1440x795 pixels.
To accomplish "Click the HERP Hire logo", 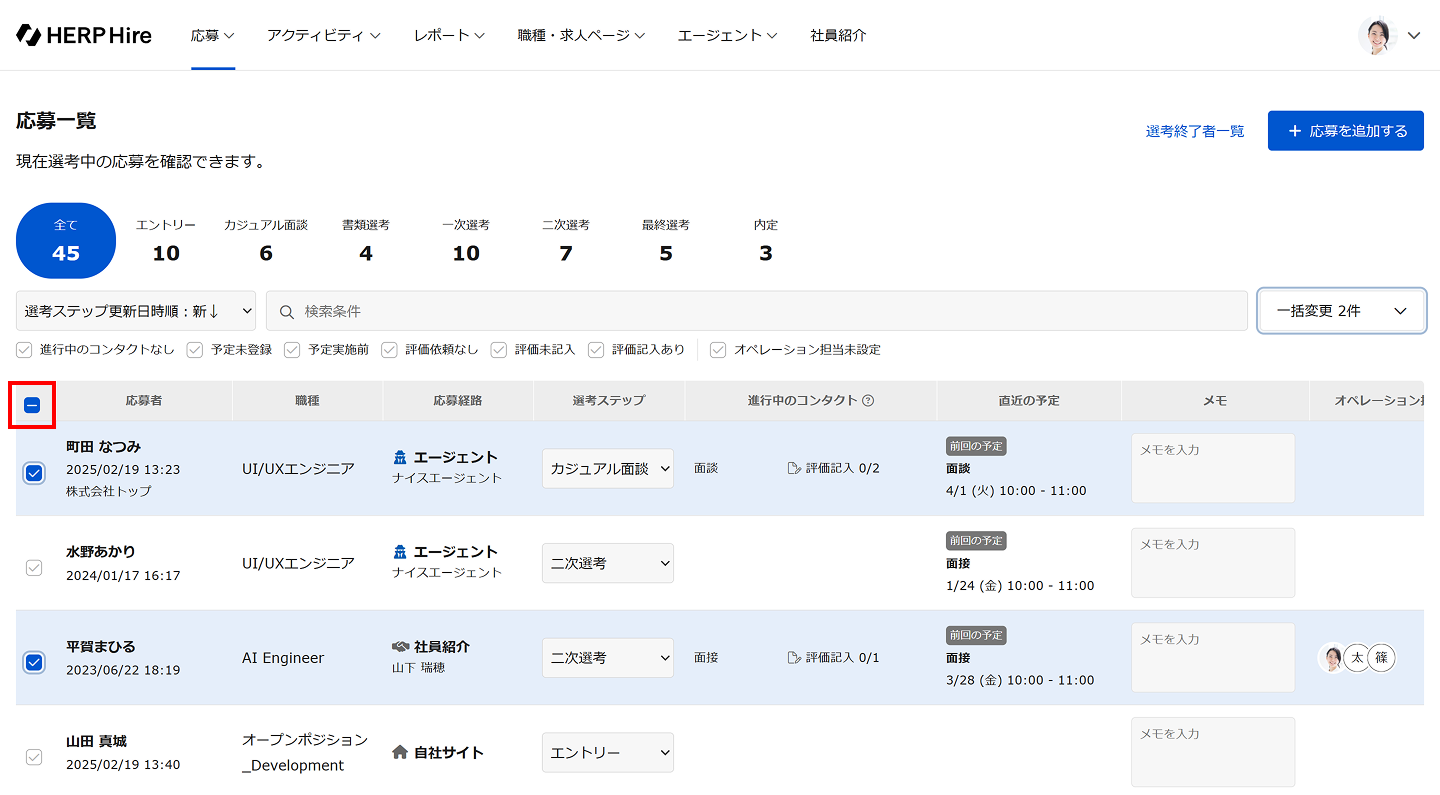I will pyautogui.click(x=84, y=35).
